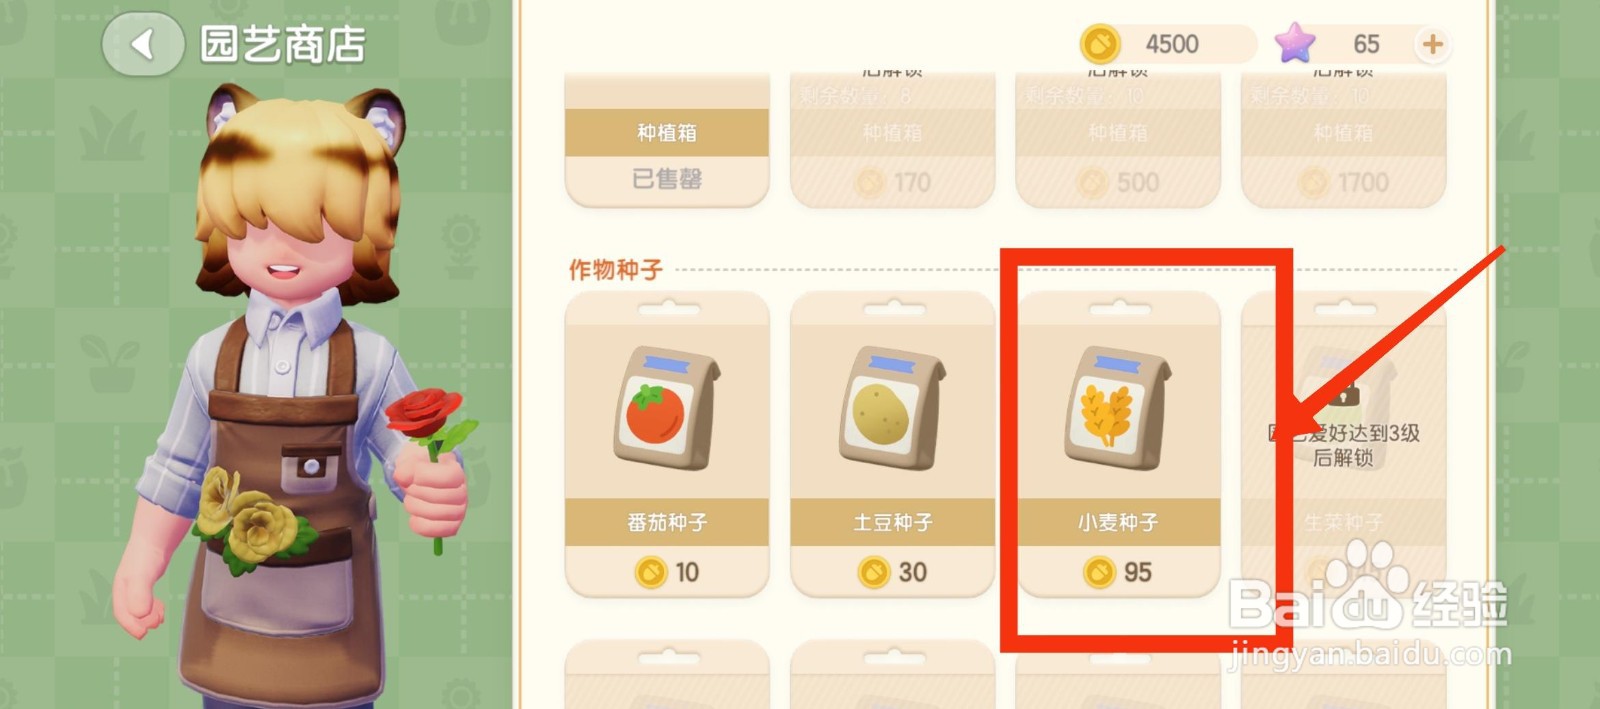Screen dimensions: 1600x709
Task: Tap the locked planter box priced 170
Action: point(893,140)
